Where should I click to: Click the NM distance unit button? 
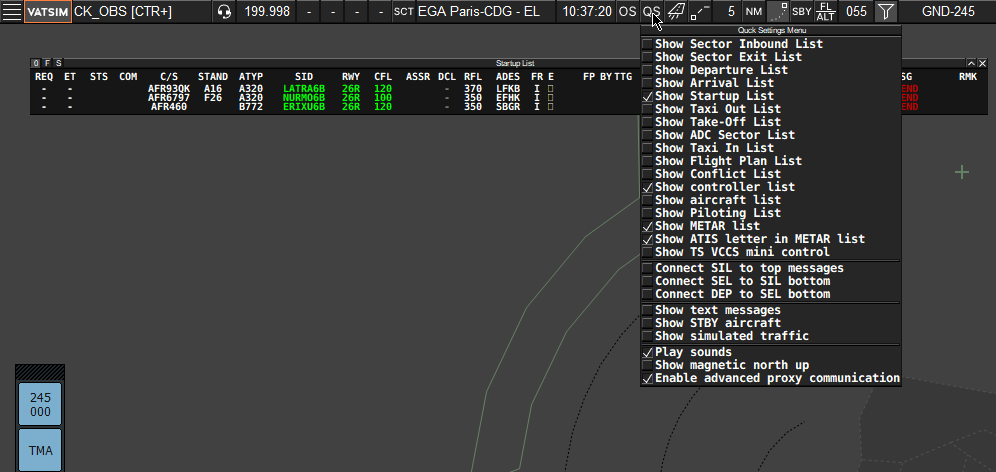point(754,11)
